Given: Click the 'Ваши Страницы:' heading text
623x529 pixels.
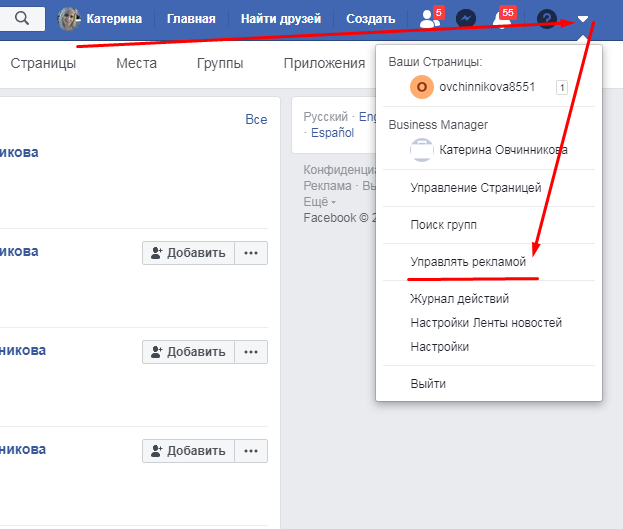Looking at the screenshot, I should [x=435, y=62].
